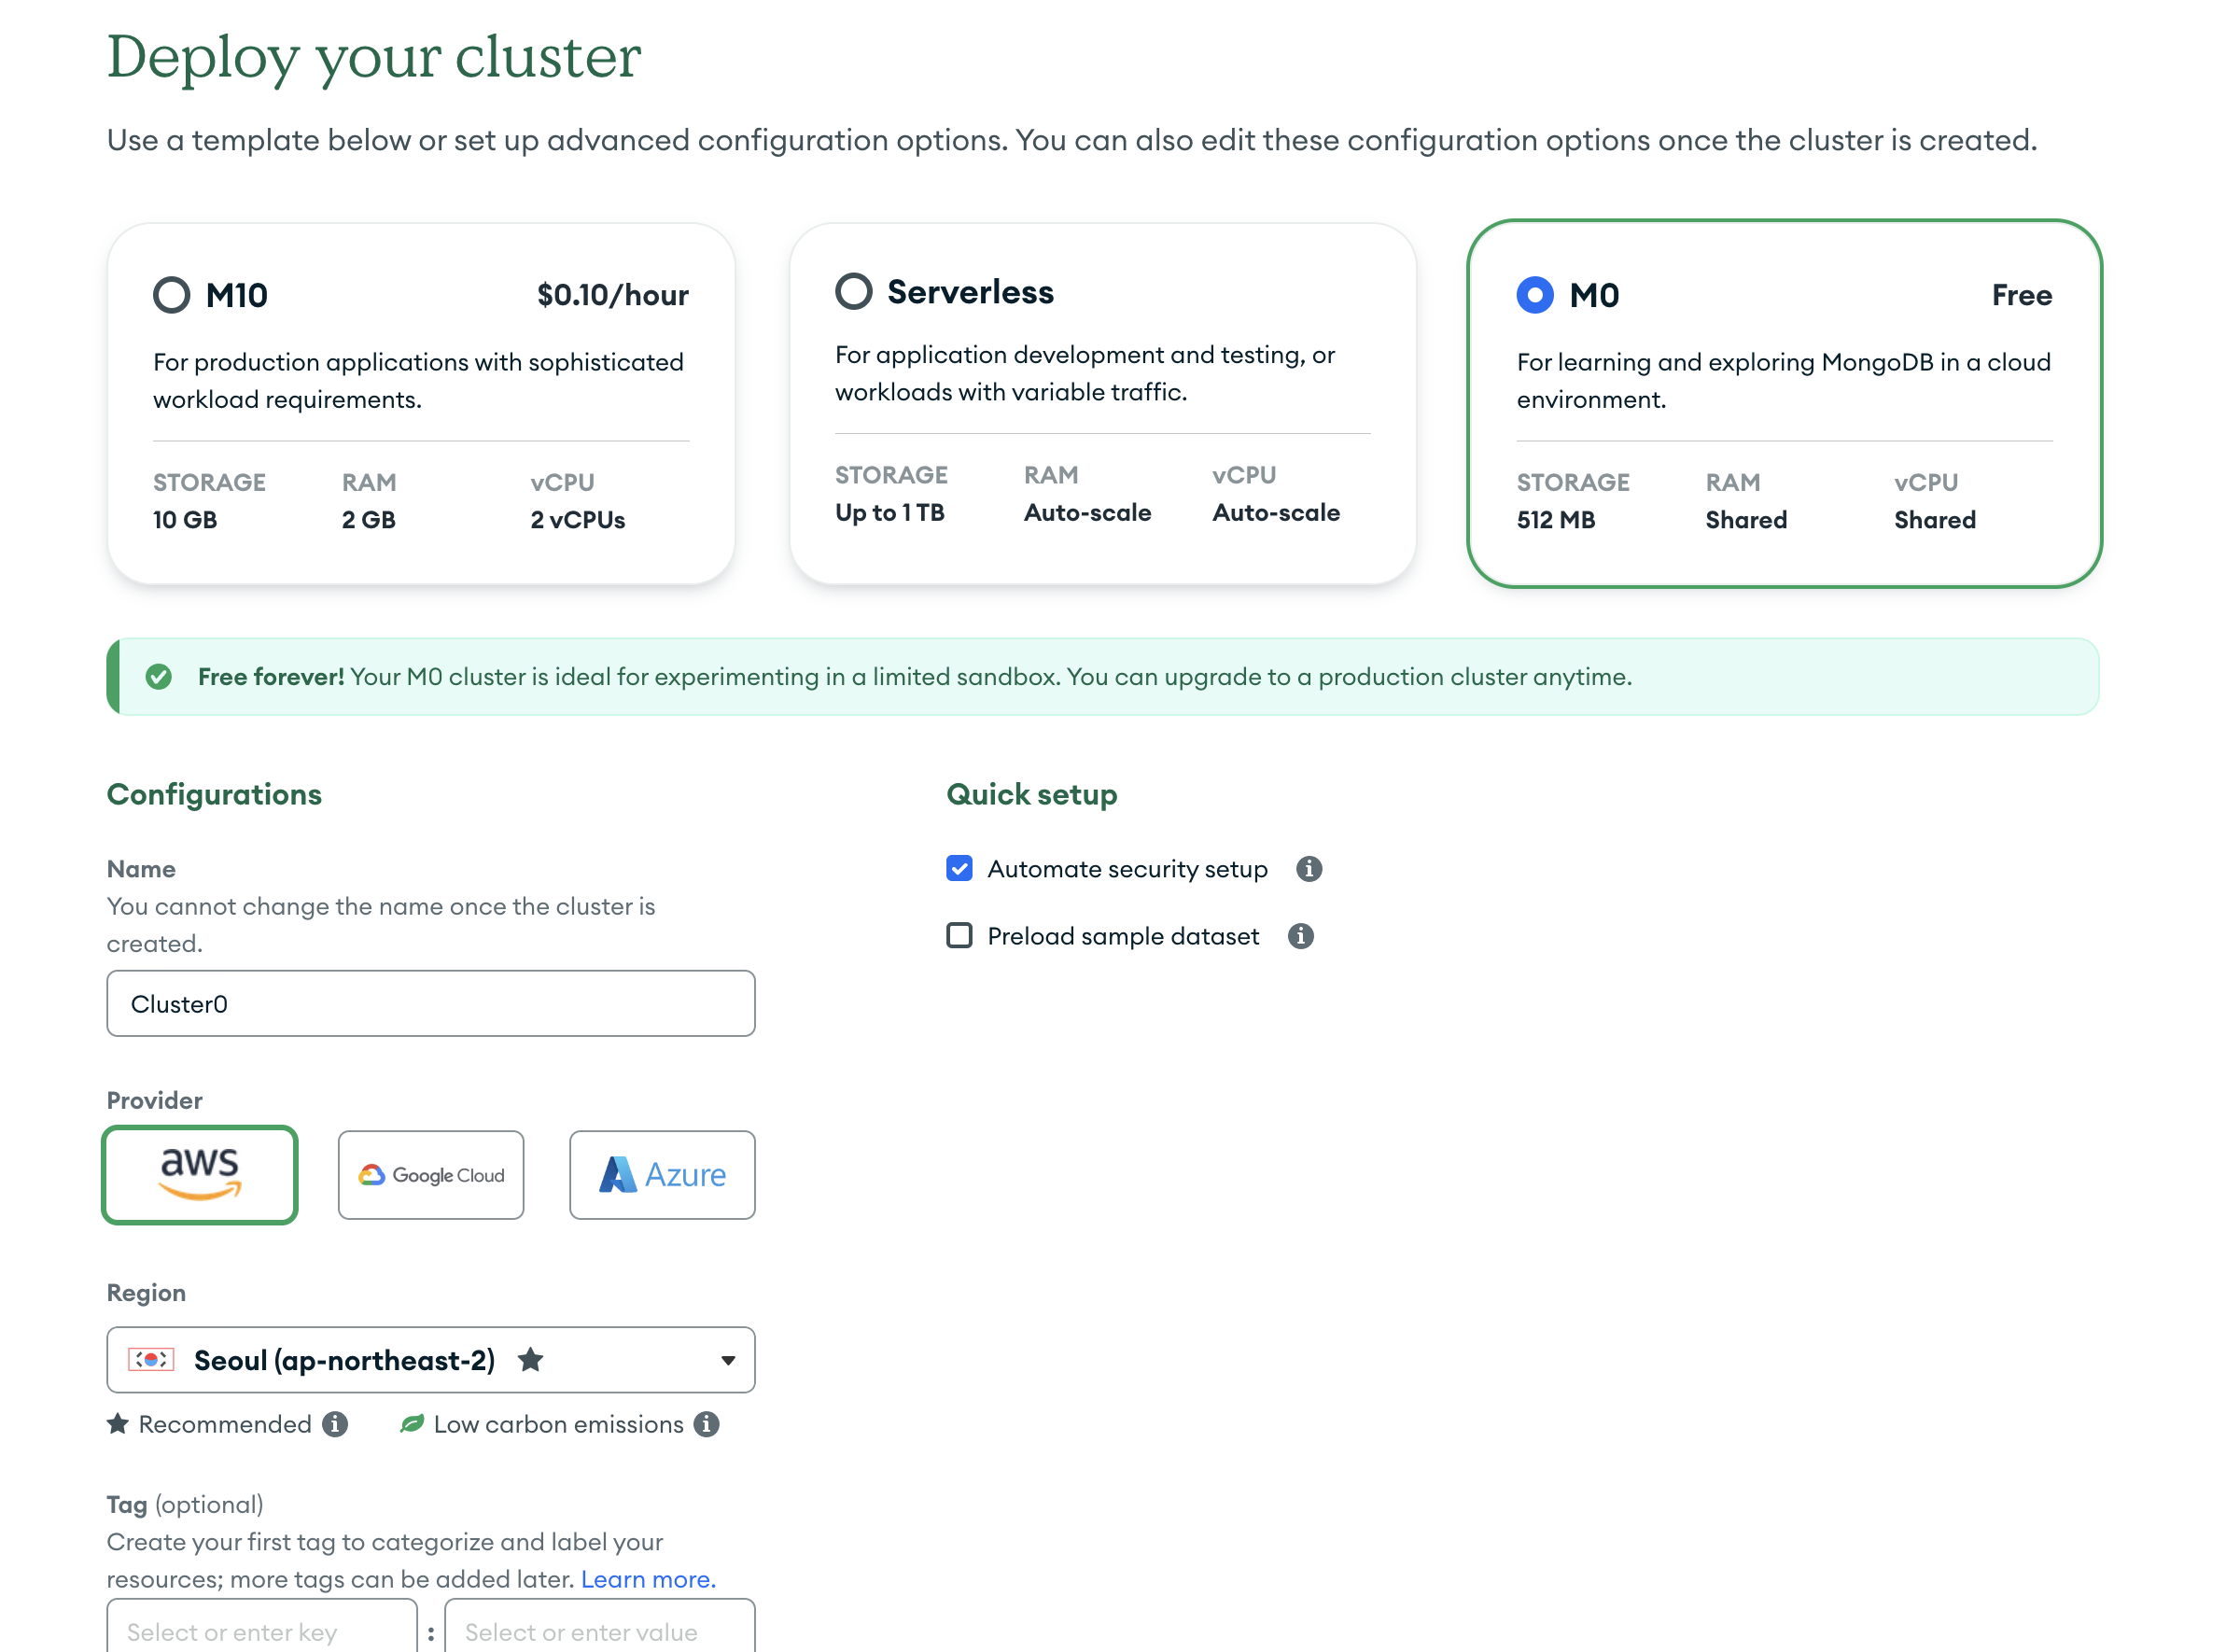Click info icon next to Low carbon emissions
The height and width of the screenshot is (1652, 2240).
[x=706, y=1424]
